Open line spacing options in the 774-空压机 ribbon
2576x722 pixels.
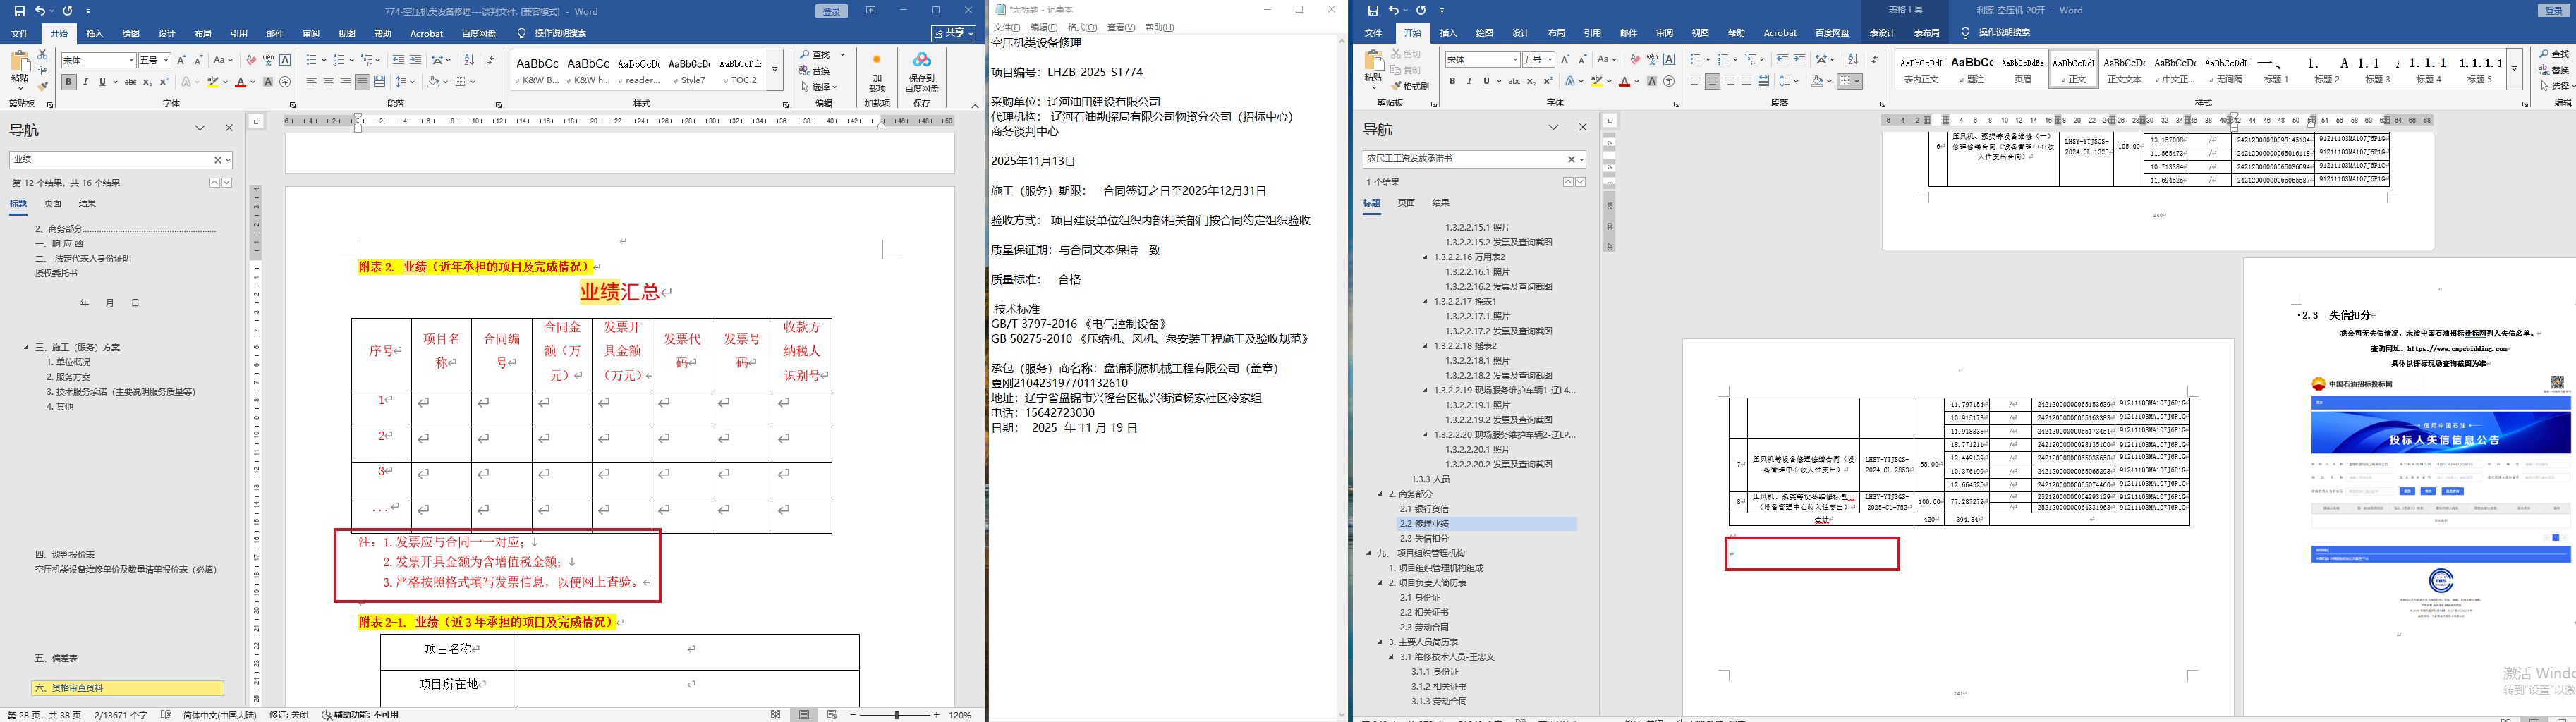[404, 82]
